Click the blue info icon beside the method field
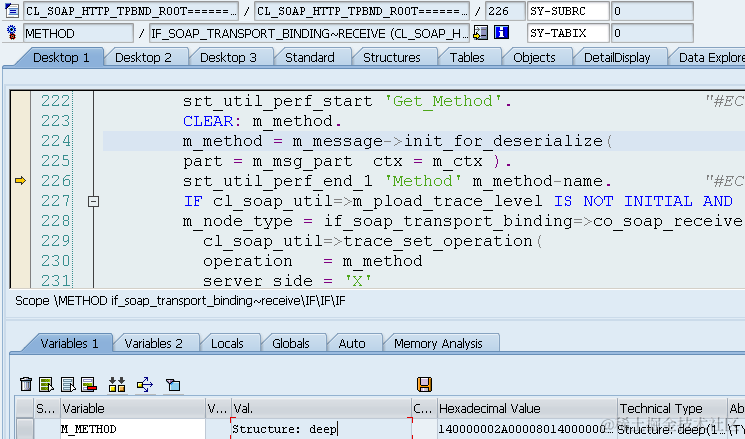 click(501, 33)
